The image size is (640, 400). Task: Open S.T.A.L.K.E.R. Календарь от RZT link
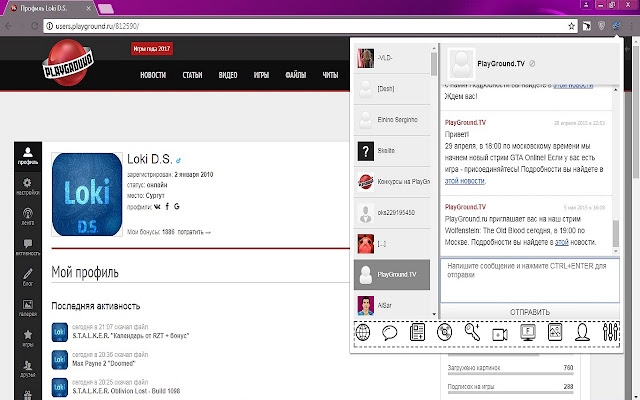pos(131,336)
